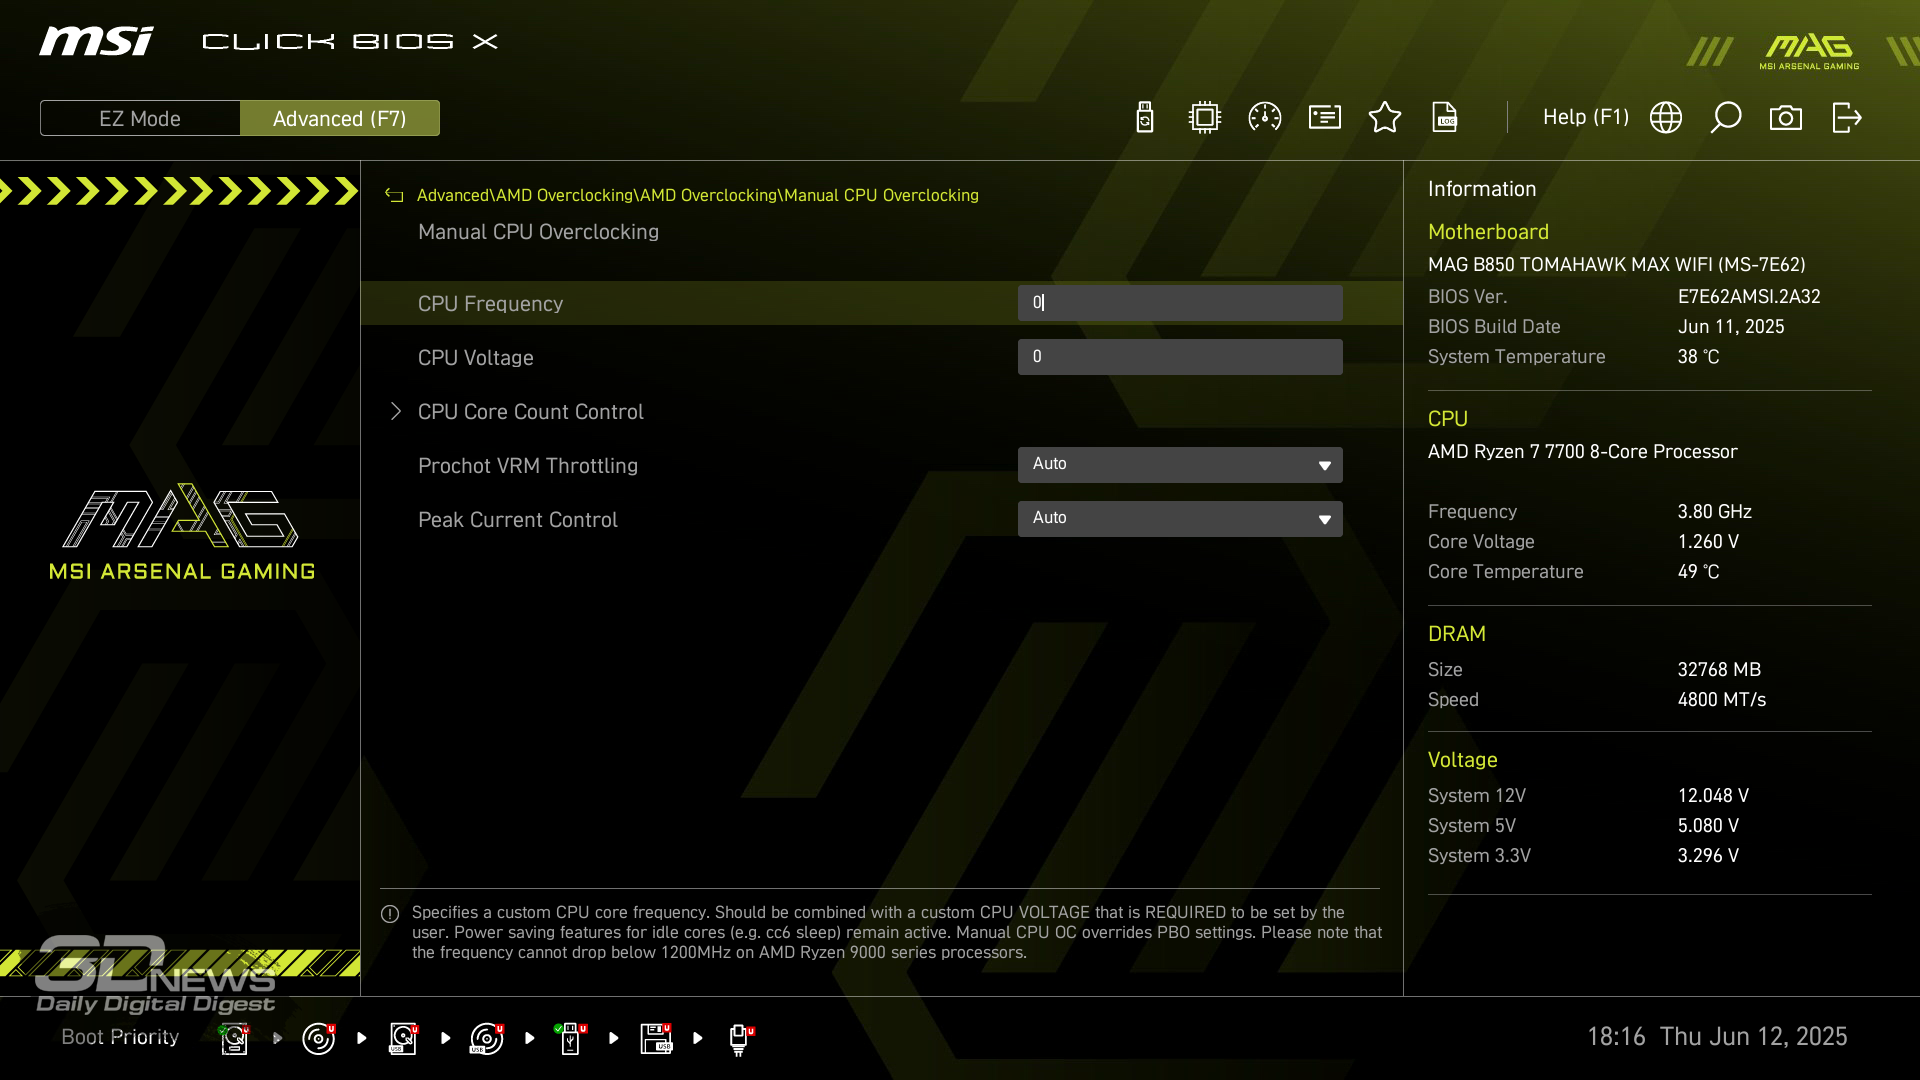Click the BIOS version E7E62AMSI.2A32
The width and height of the screenshot is (1920, 1080).
pyautogui.click(x=1749, y=297)
